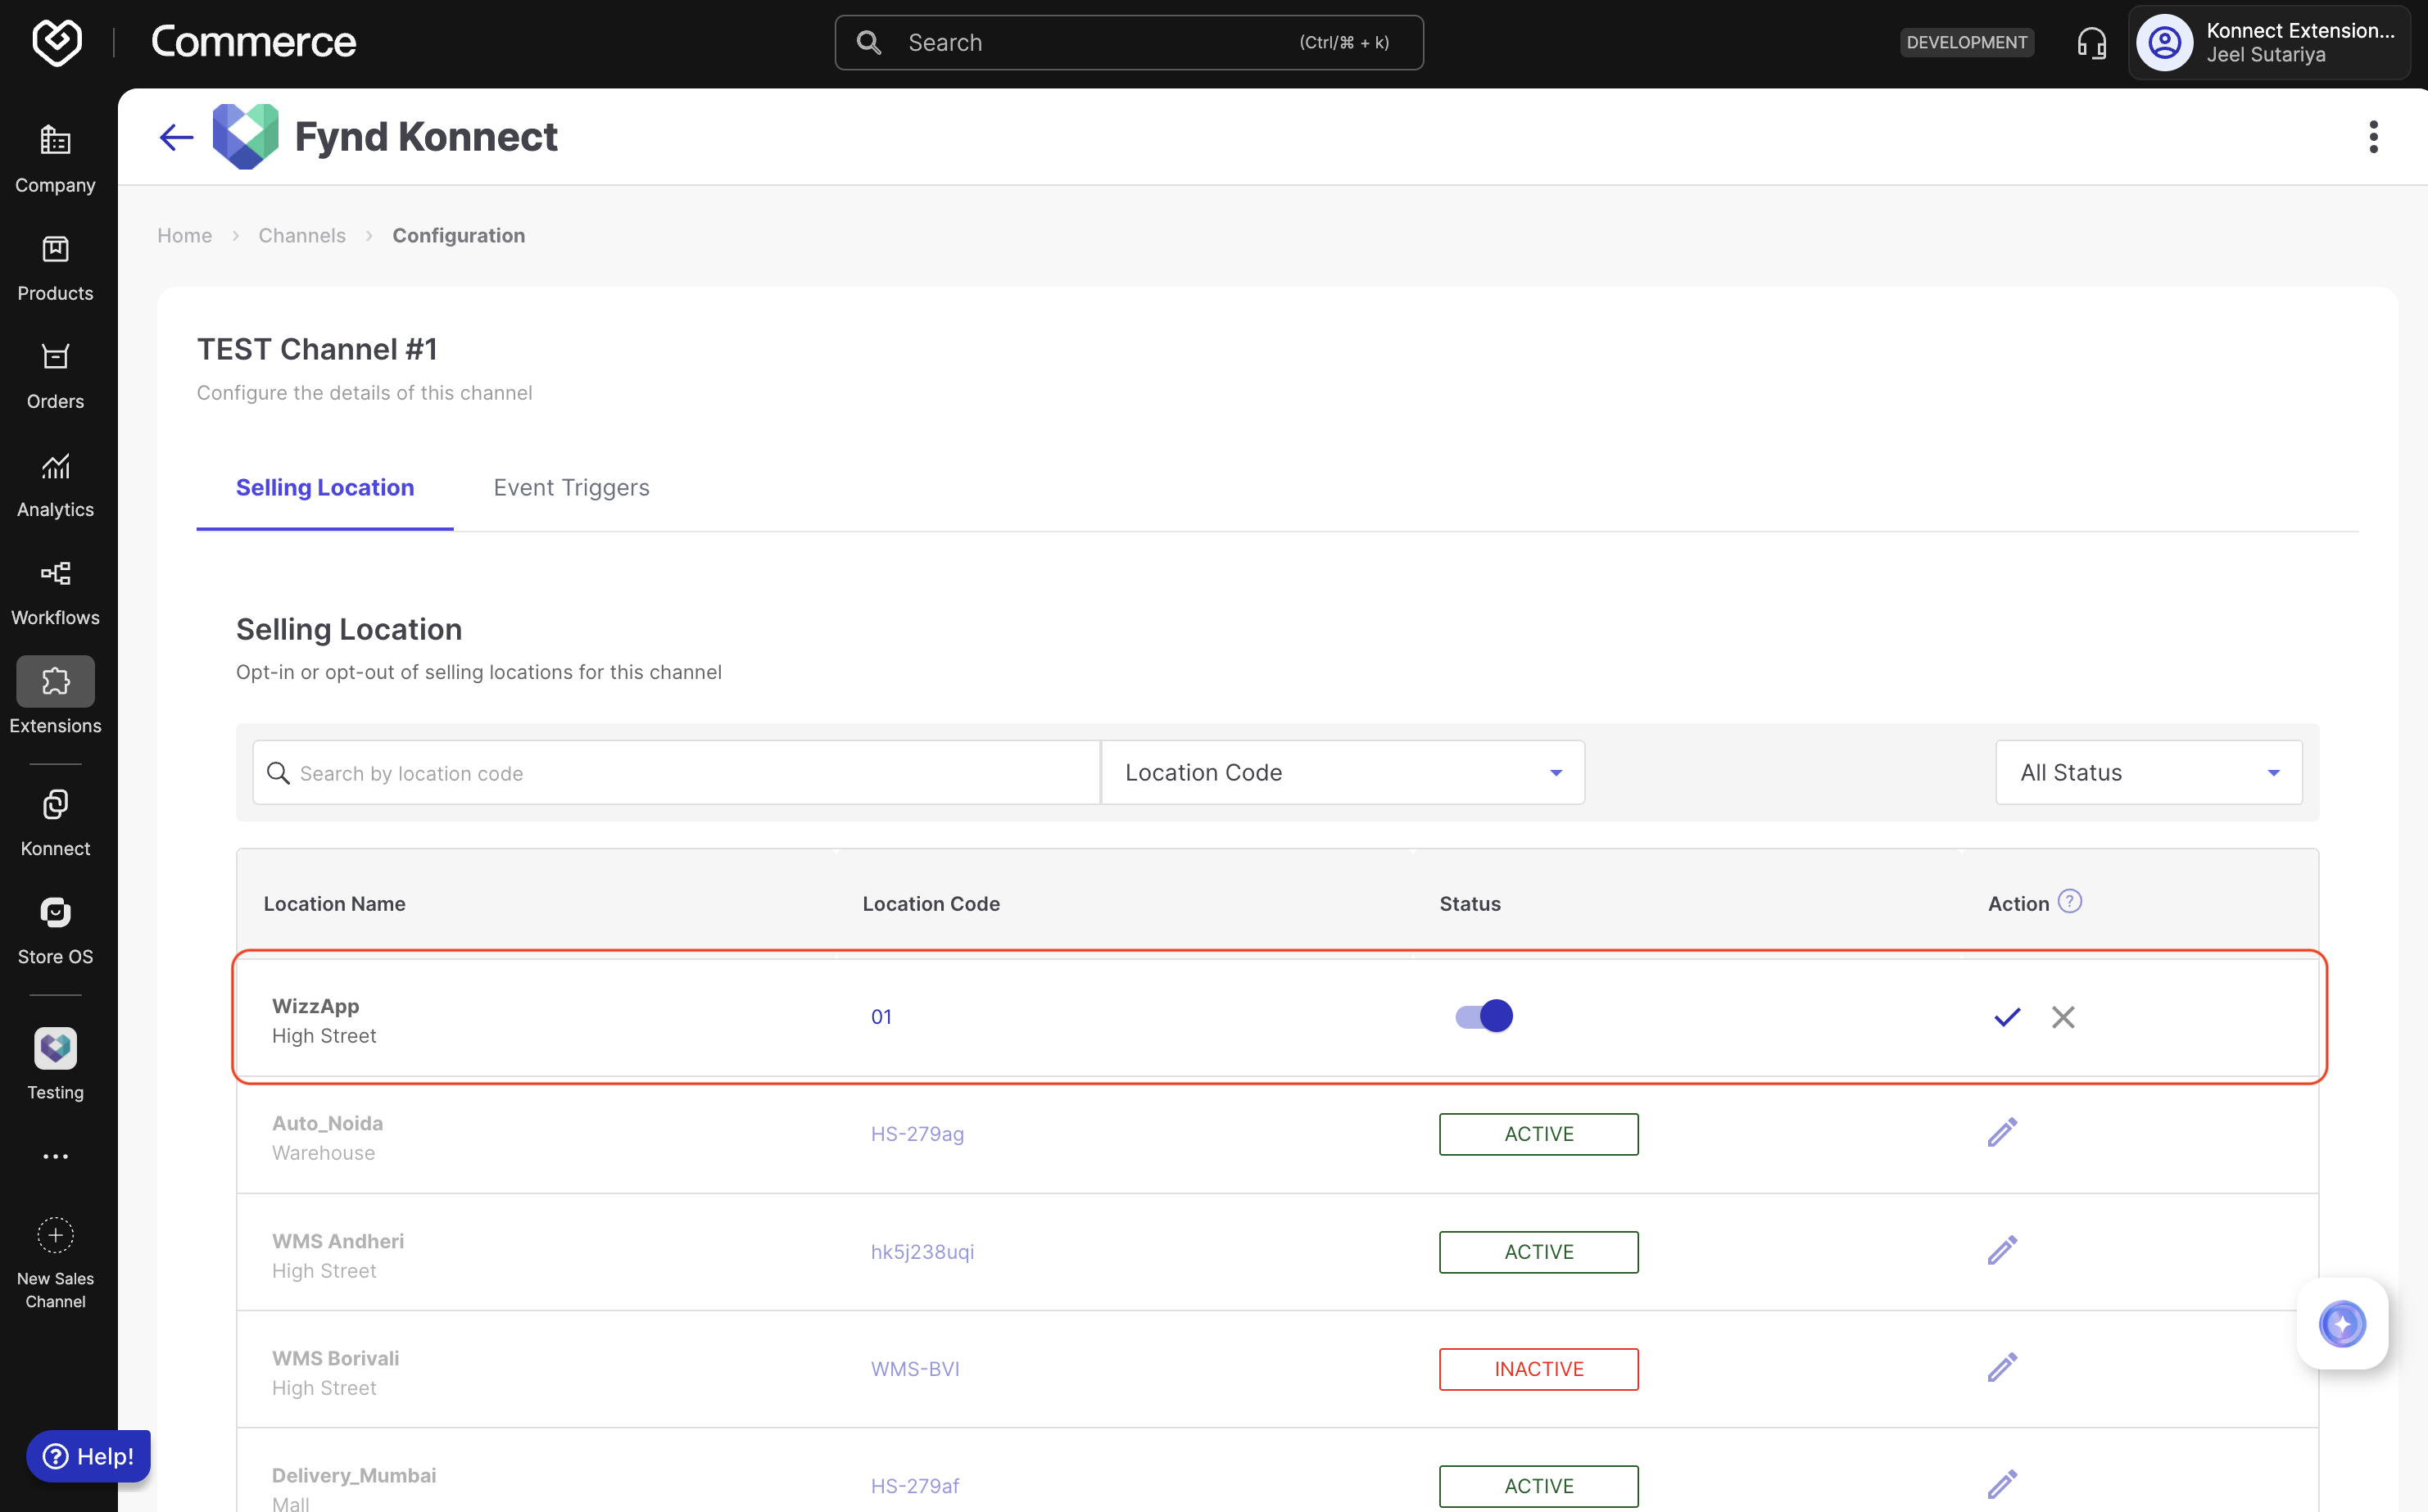
Task: Open the floating AI assistant button
Action: click(x=2342, y=1324)
